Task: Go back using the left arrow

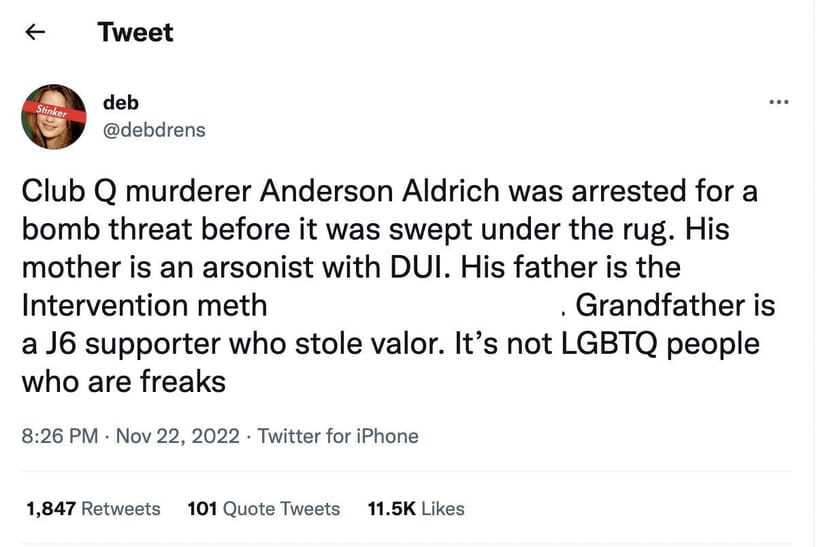Action: click(x=35, y=32)
